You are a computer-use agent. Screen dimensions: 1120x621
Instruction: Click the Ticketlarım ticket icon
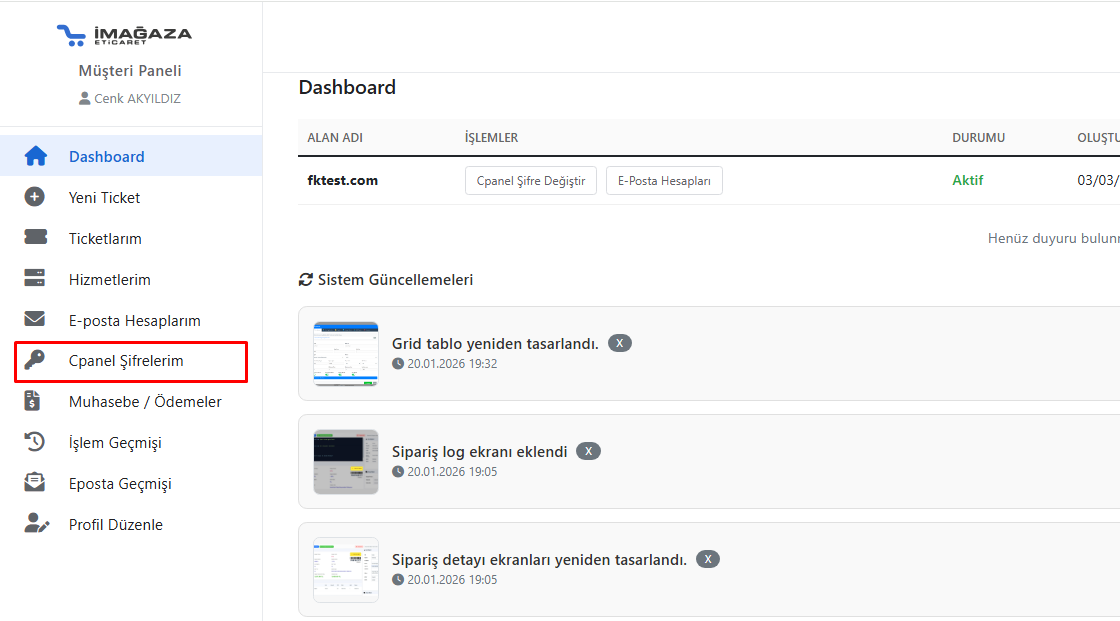click(x=35, y=238)
